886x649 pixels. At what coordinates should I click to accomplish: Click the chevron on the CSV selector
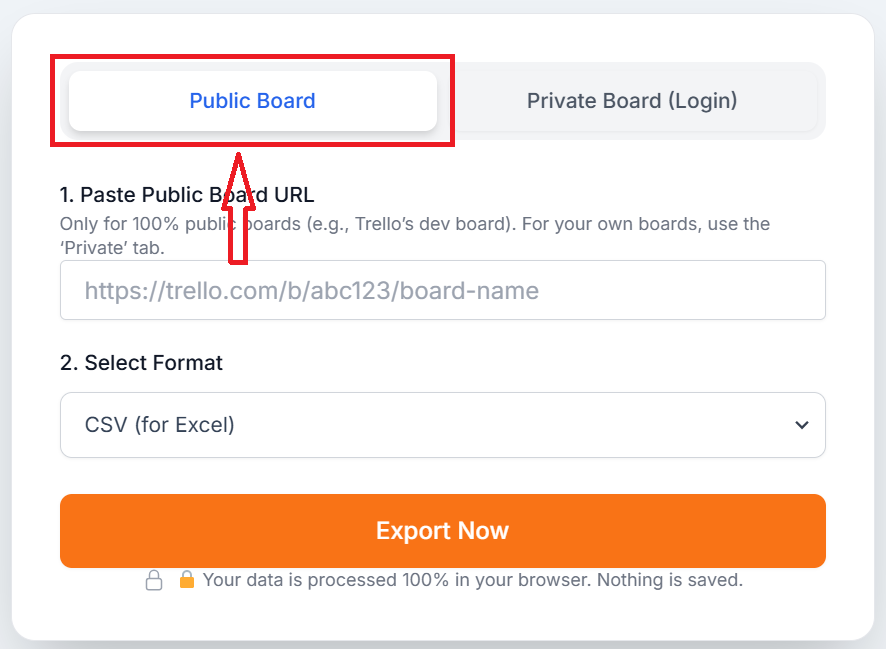point(801,424)
